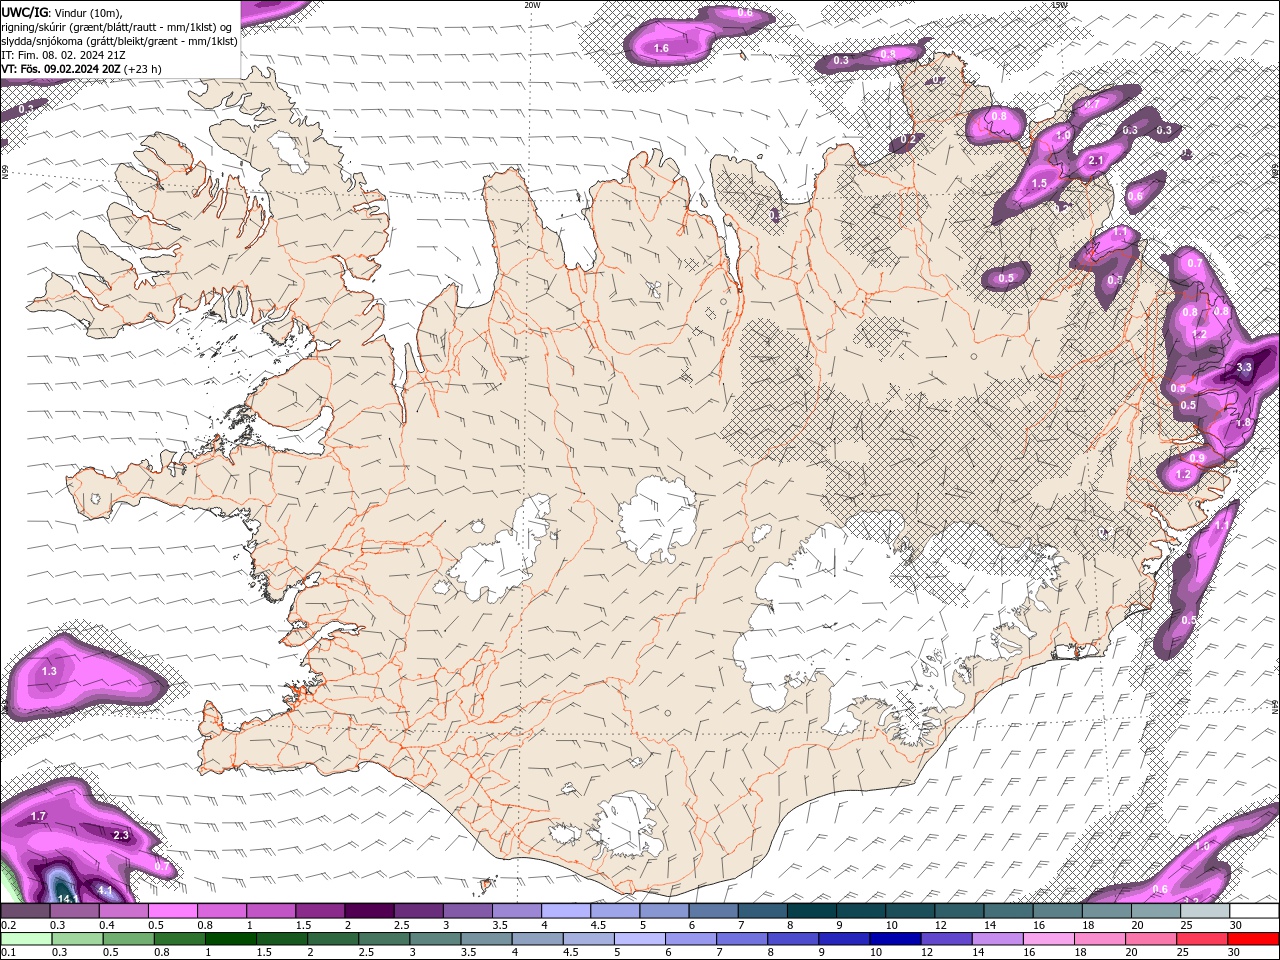The width and height of the screenshot is (1280, 960).
Task: Click the '2.3' value in the southwest corner patch
Action: click(121, 835)
